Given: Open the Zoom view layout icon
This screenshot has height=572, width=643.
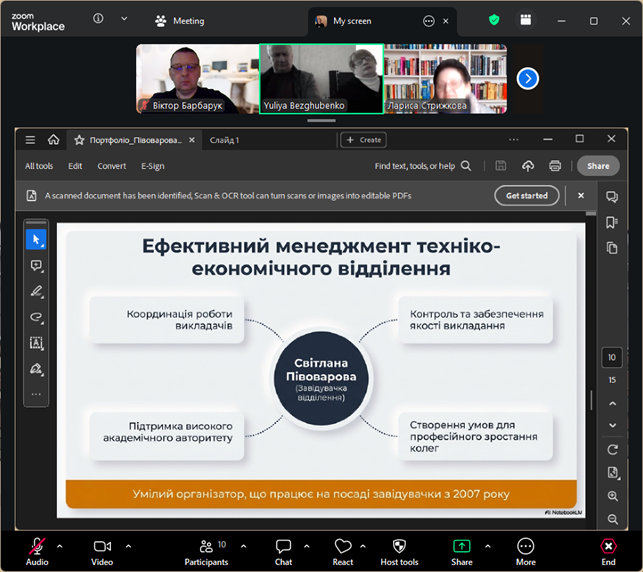Looking at the screenshot, I should click(525, 20).
